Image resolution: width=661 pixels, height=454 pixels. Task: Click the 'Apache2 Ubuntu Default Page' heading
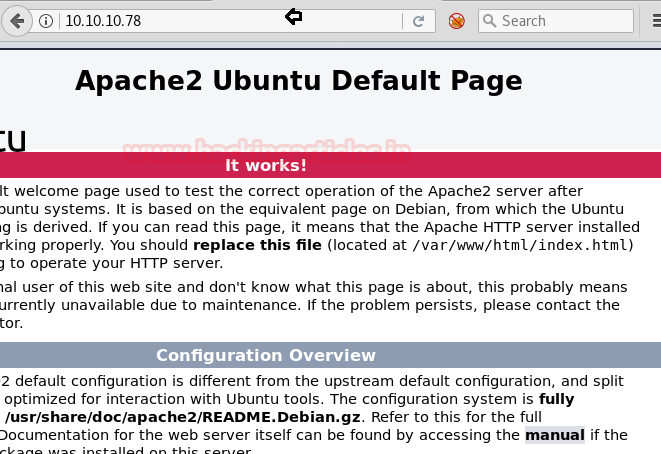click(x=298, y=81)
